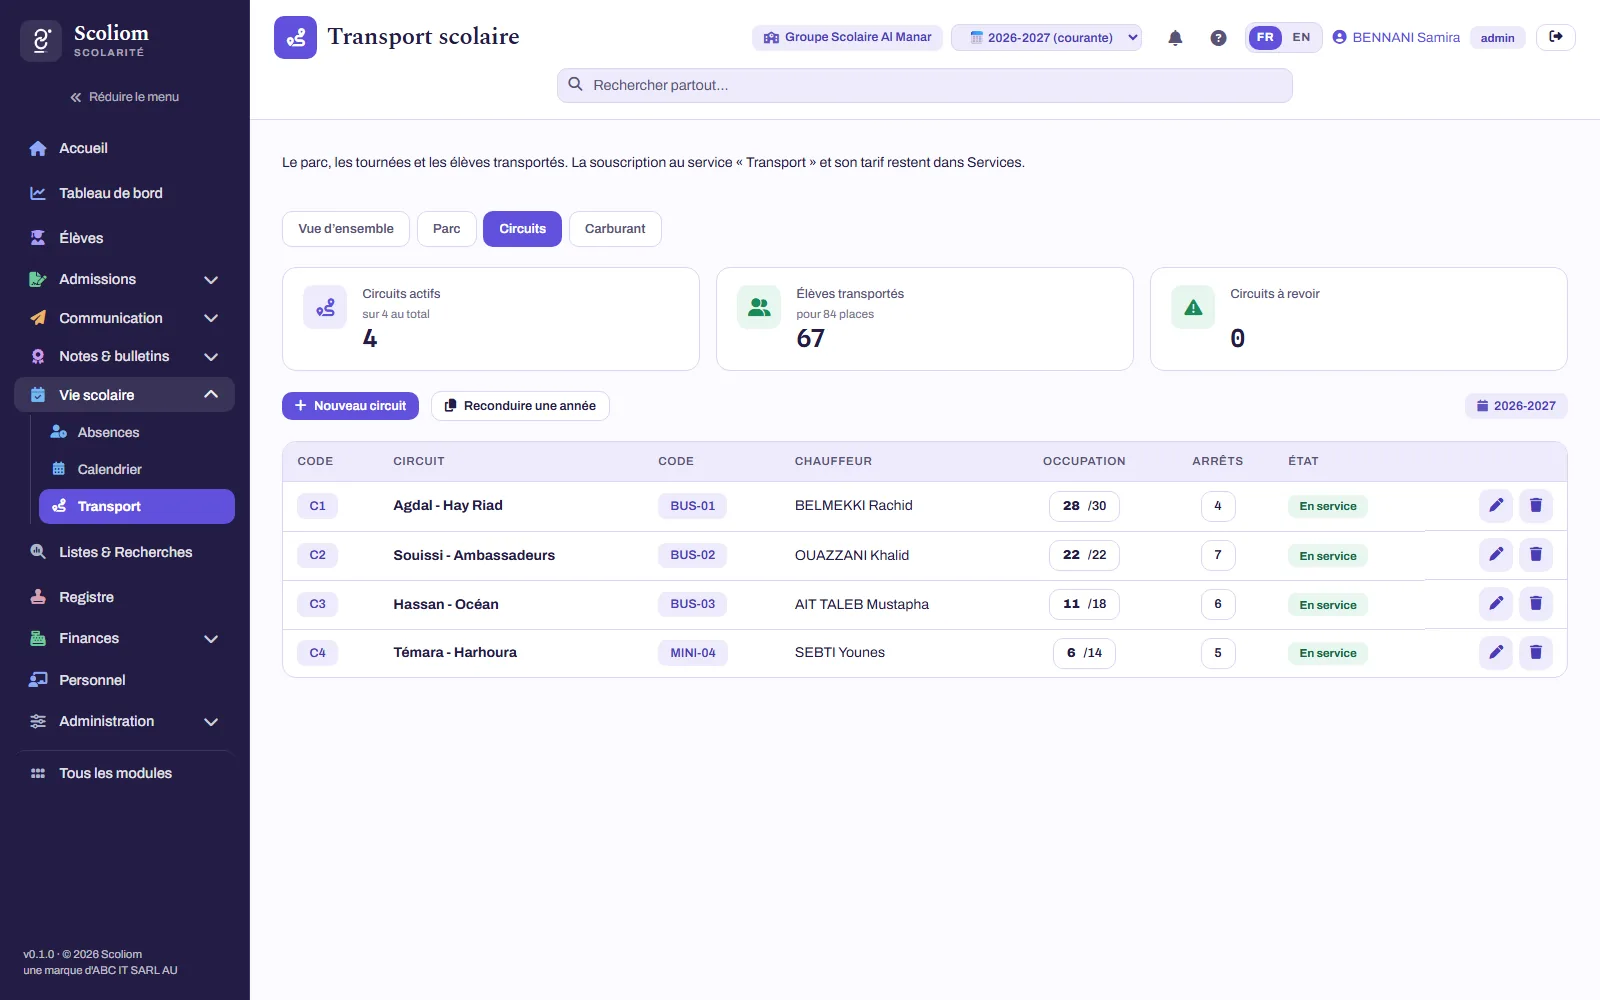Switch language to EN
This screenshot has width=1600, height=1000.
[x=1301, y=38]
